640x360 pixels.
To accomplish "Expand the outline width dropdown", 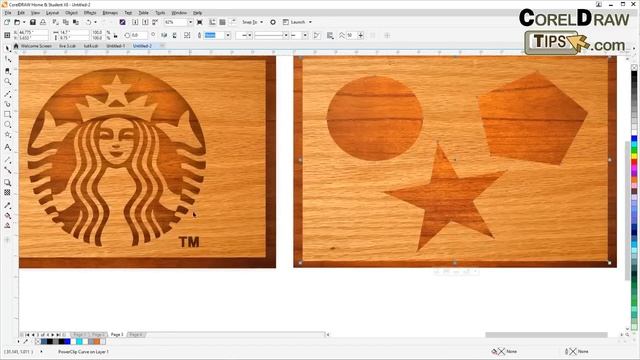I will (x=228, y=36).
